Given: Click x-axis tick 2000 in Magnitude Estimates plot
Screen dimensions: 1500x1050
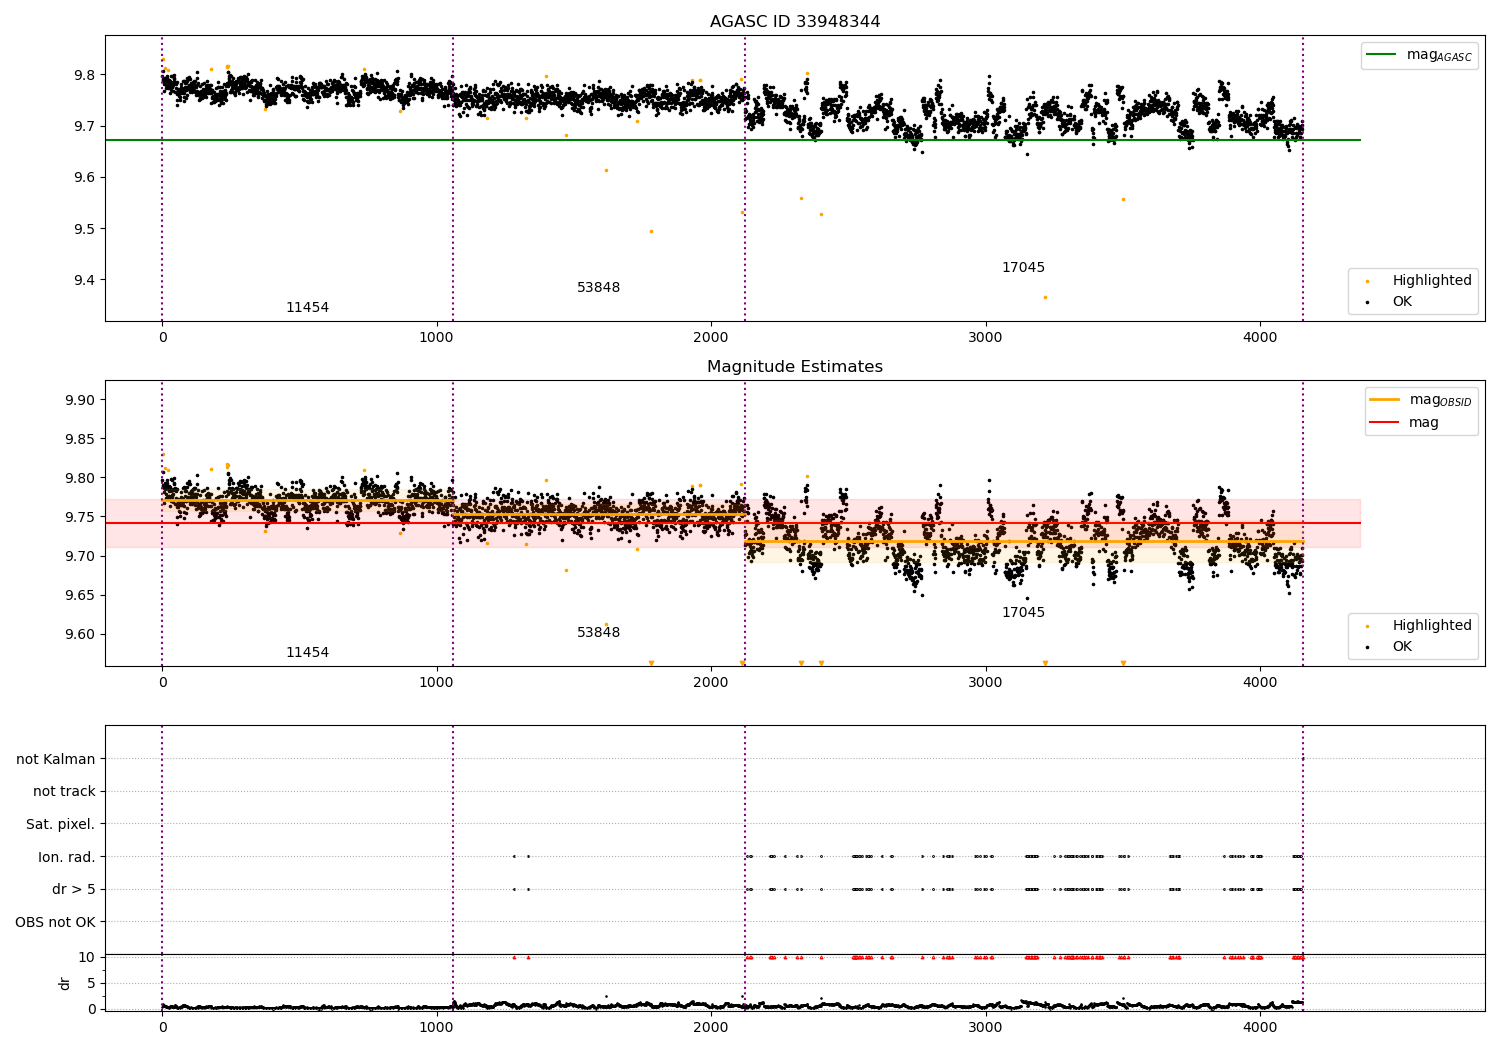Looking at the screenshot, I should point(711,683).
